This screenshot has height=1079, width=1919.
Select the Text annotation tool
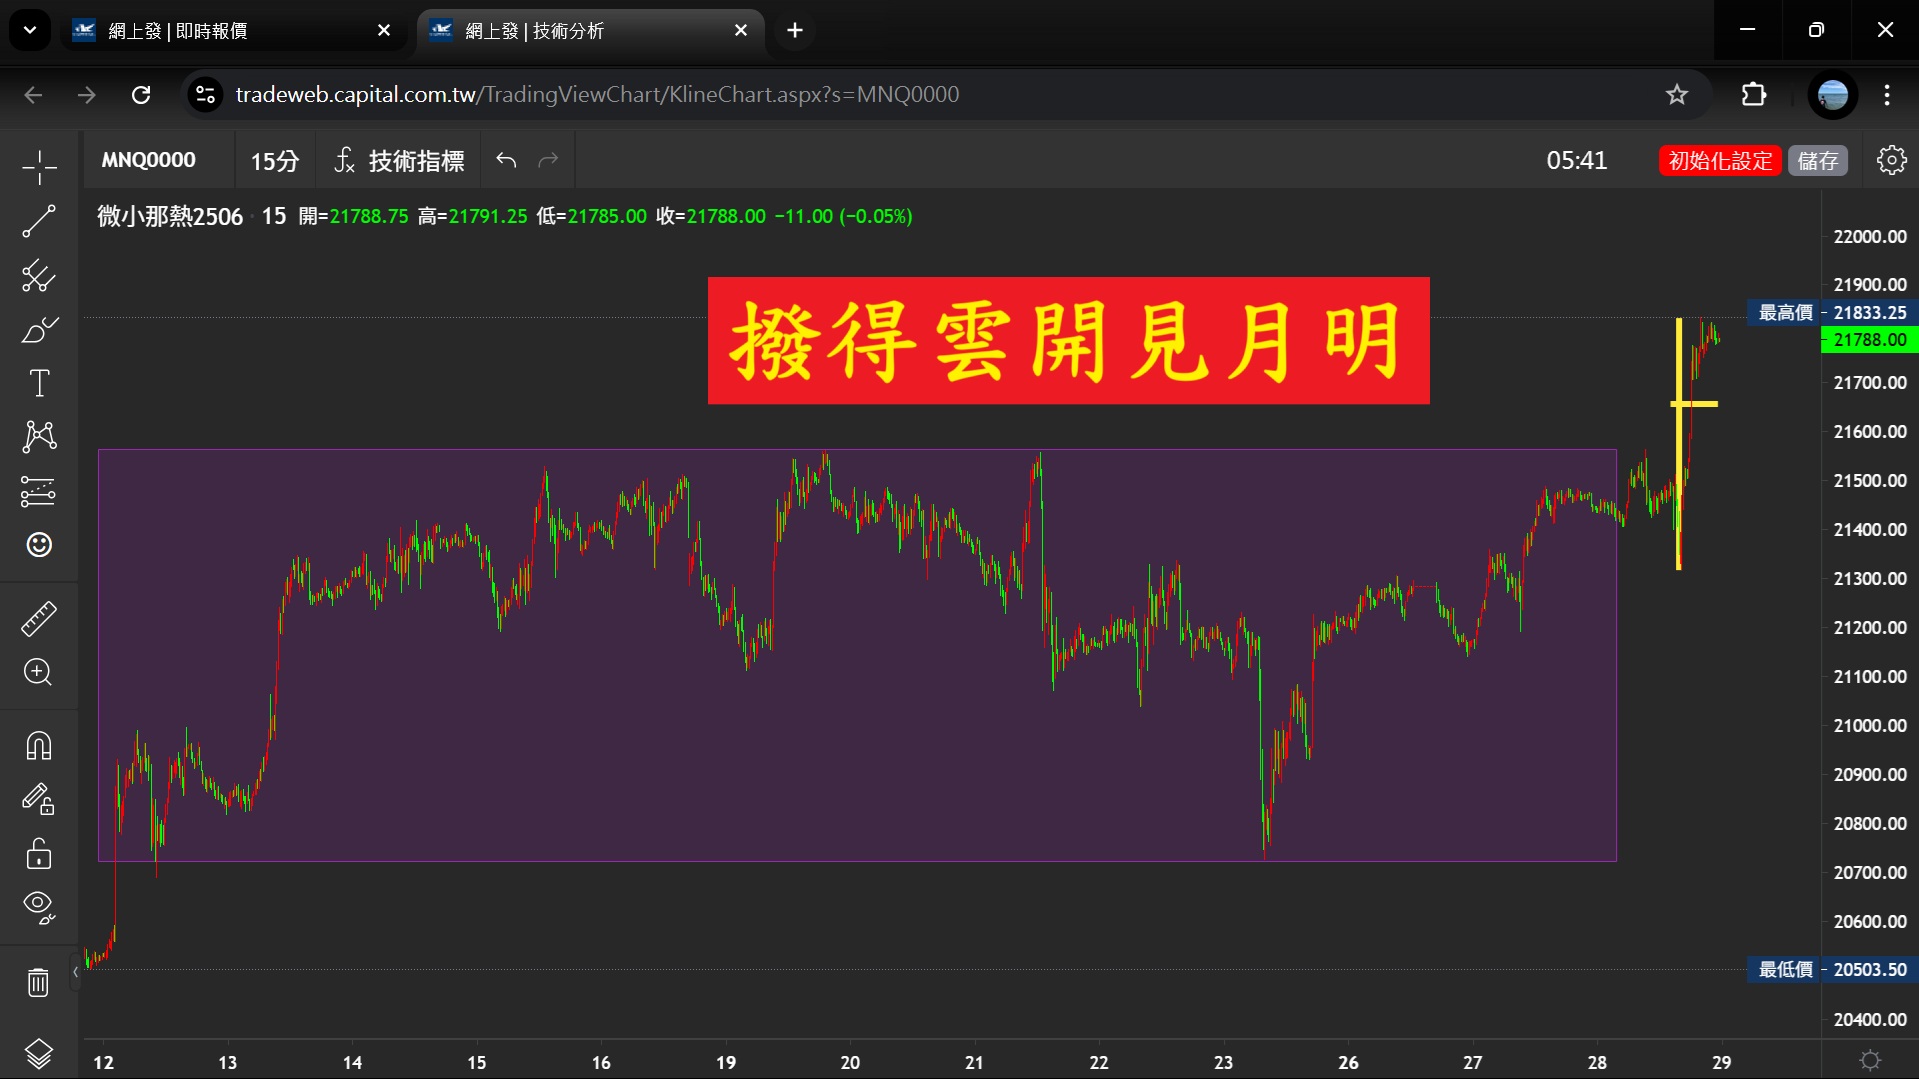coord(39,383)
